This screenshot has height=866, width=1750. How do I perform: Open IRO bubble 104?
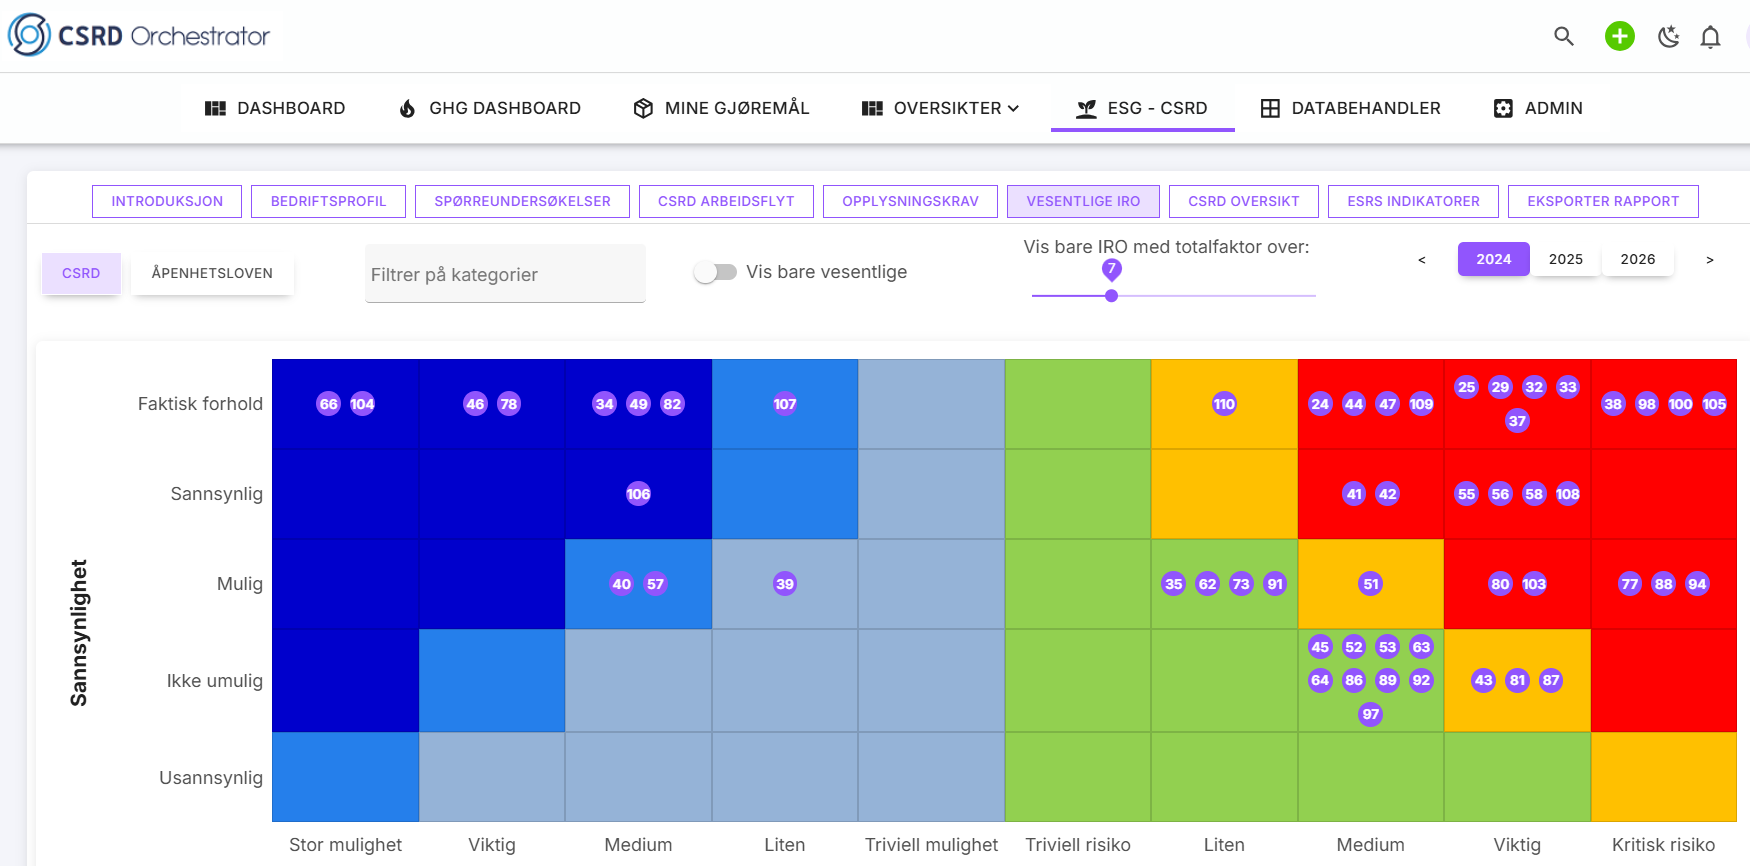362,404
